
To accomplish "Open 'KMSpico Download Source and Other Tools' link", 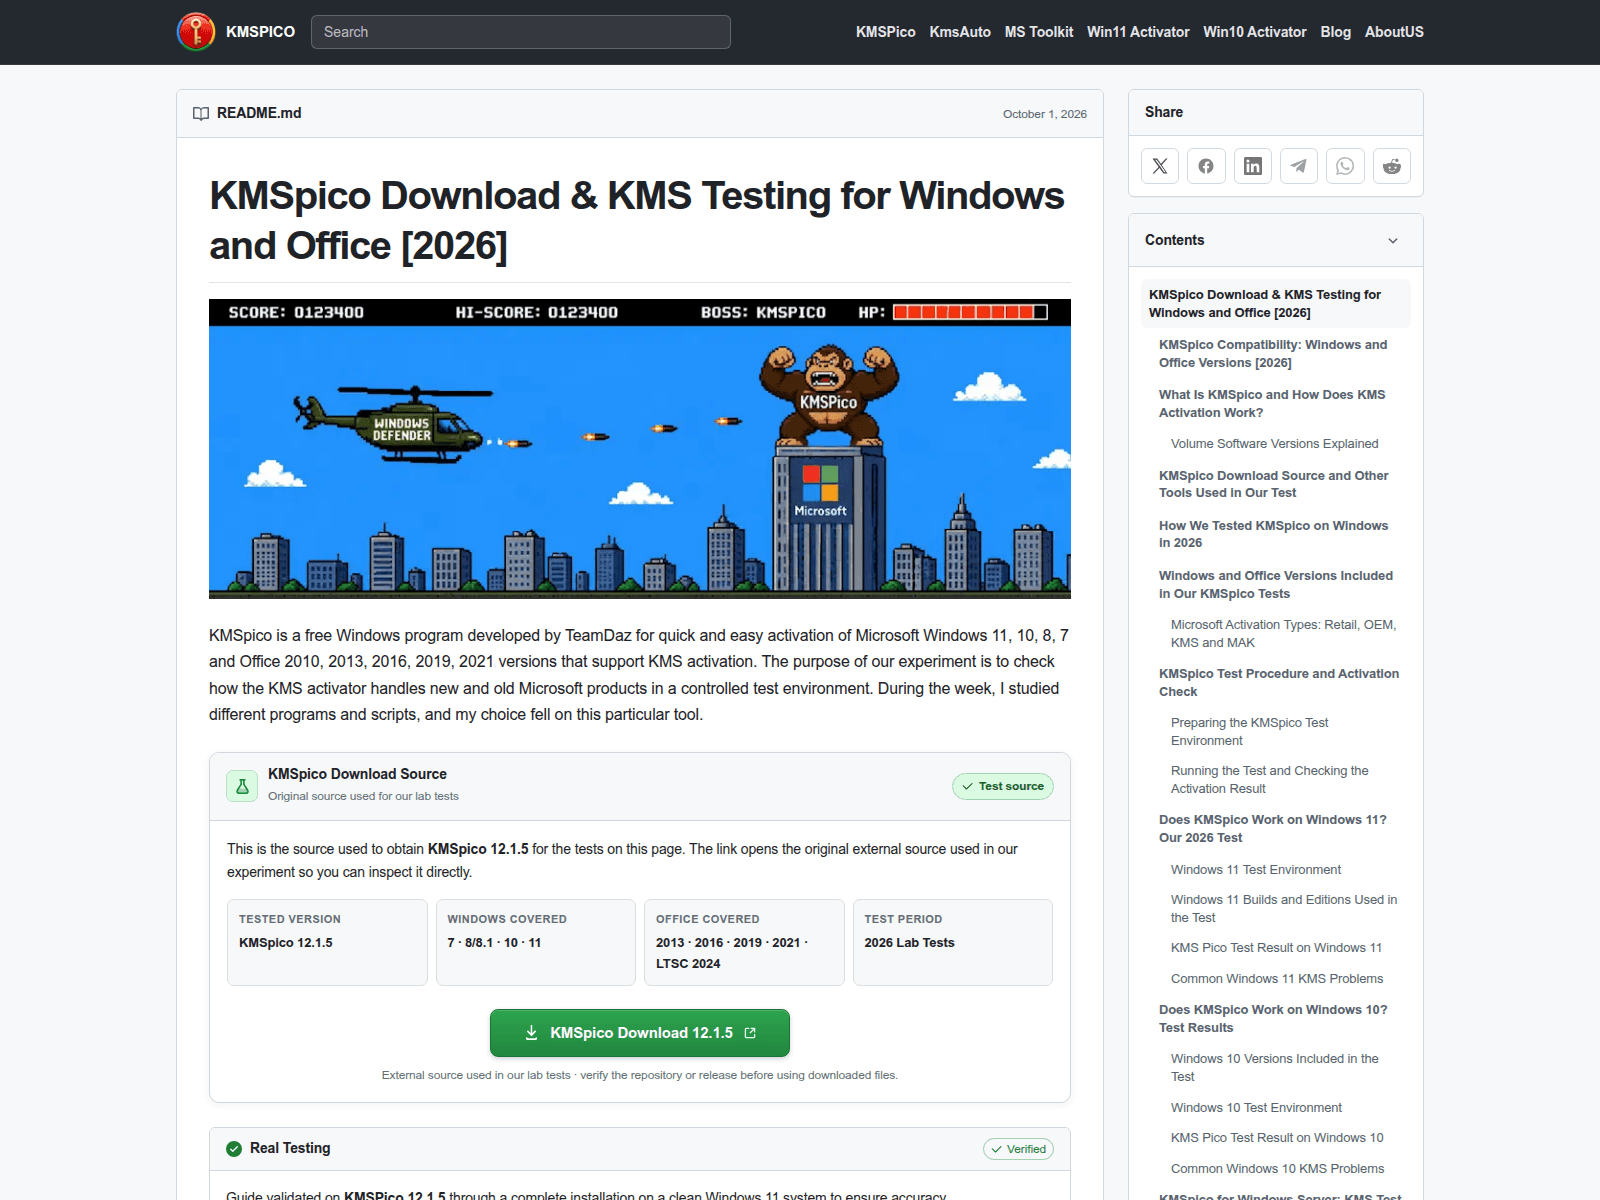I will [x=1273, y=484].
